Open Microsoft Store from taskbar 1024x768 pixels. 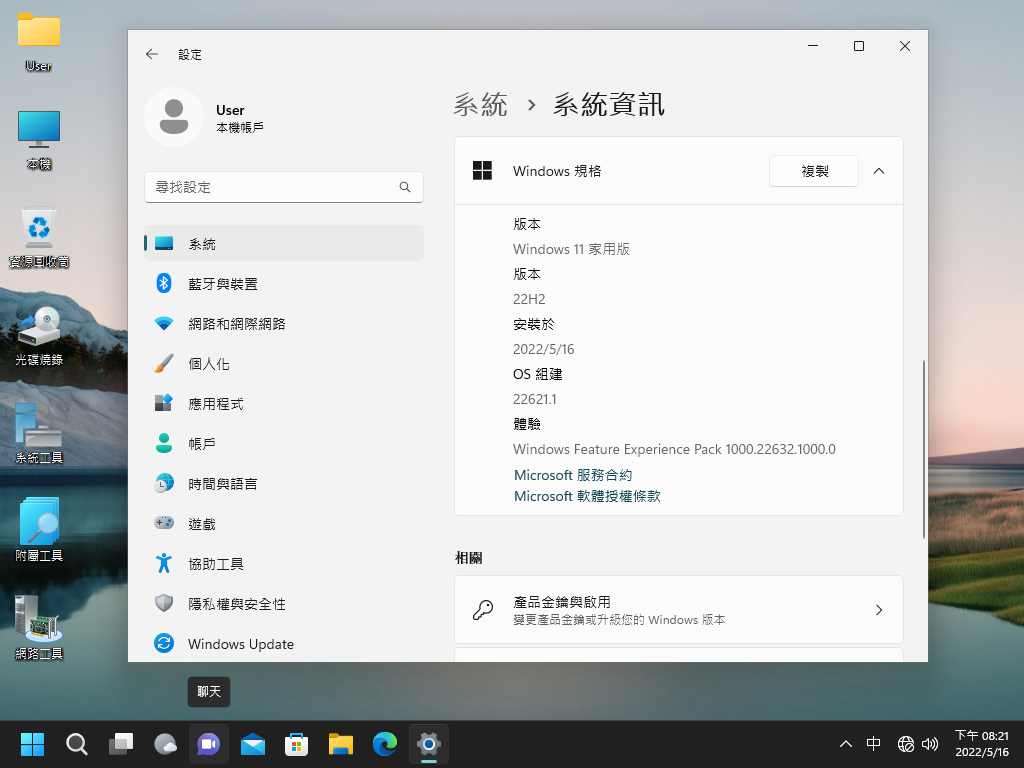pos(296,744)
